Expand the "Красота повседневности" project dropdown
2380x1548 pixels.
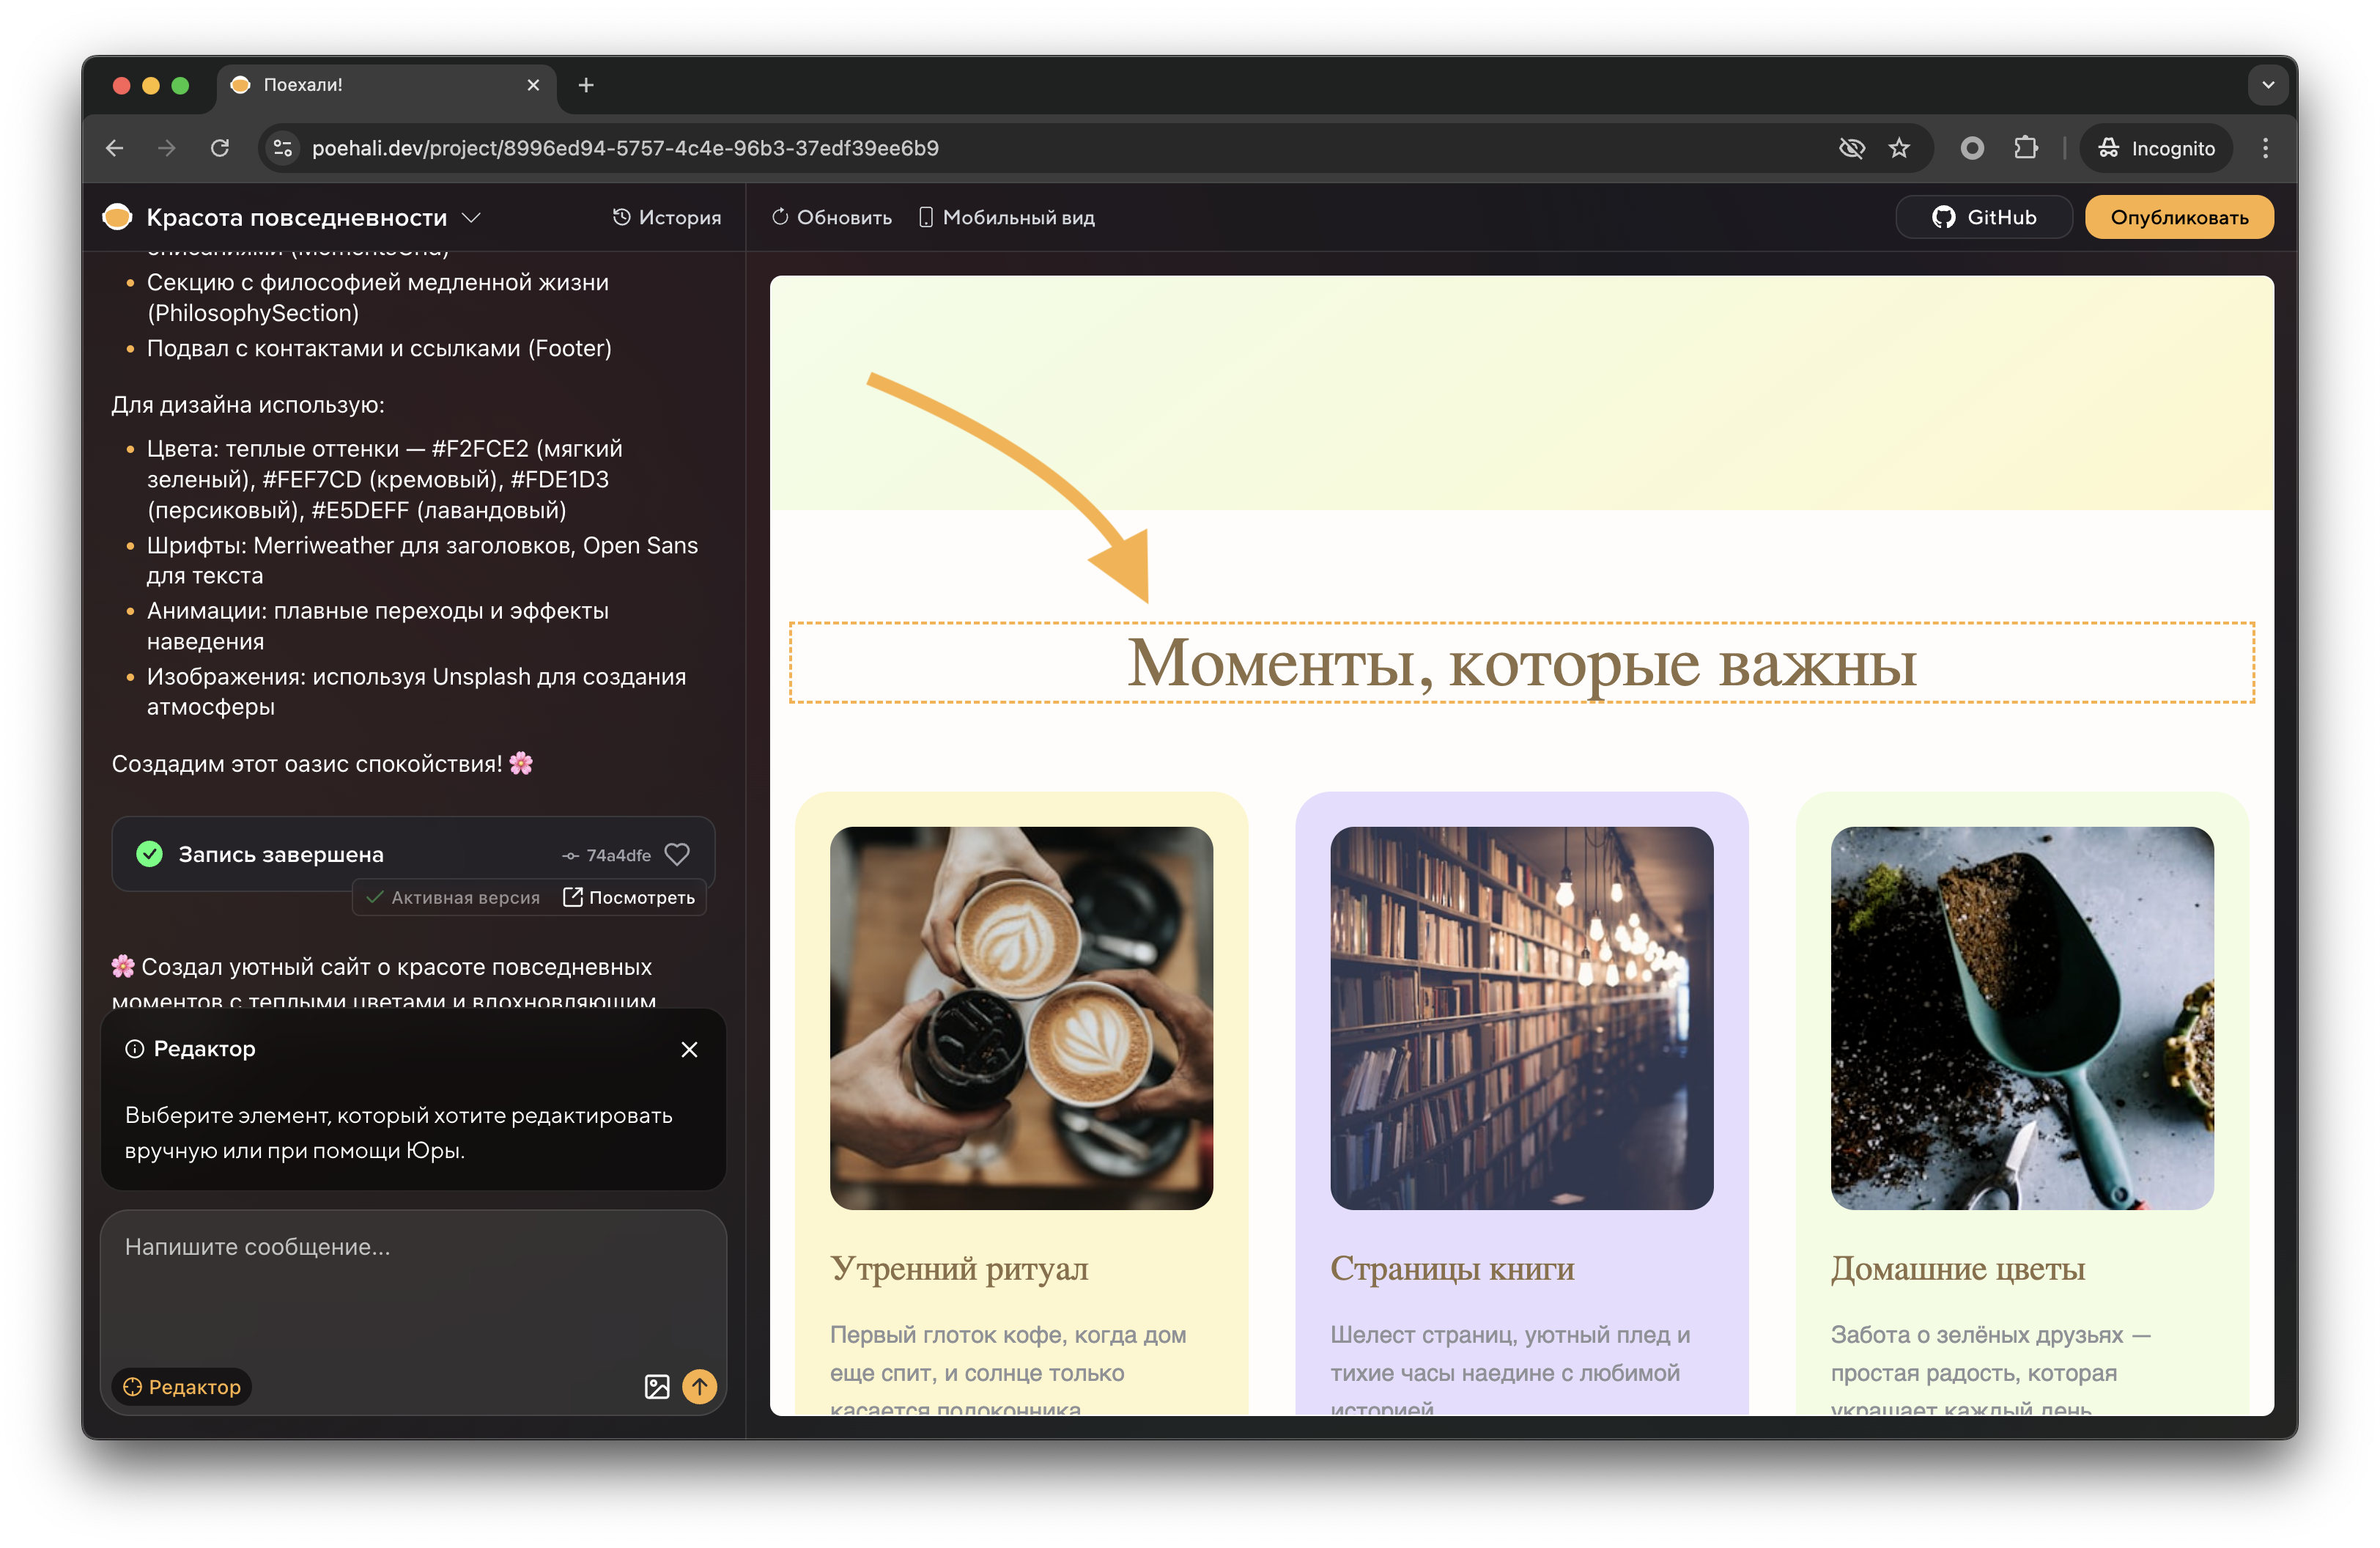(473, 217)
